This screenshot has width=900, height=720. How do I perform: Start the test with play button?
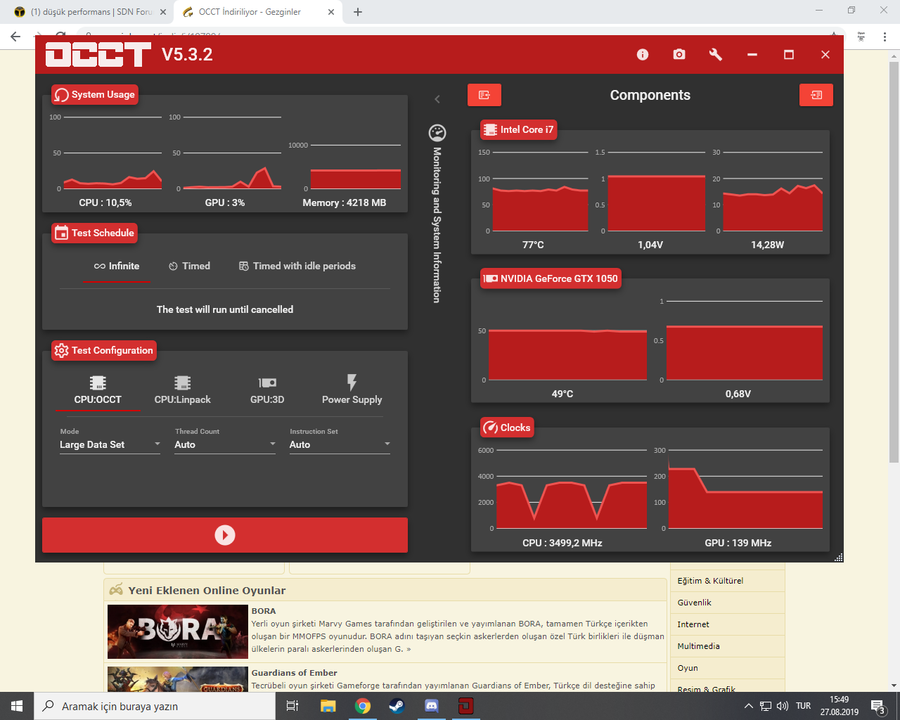(x=225, y=535)
